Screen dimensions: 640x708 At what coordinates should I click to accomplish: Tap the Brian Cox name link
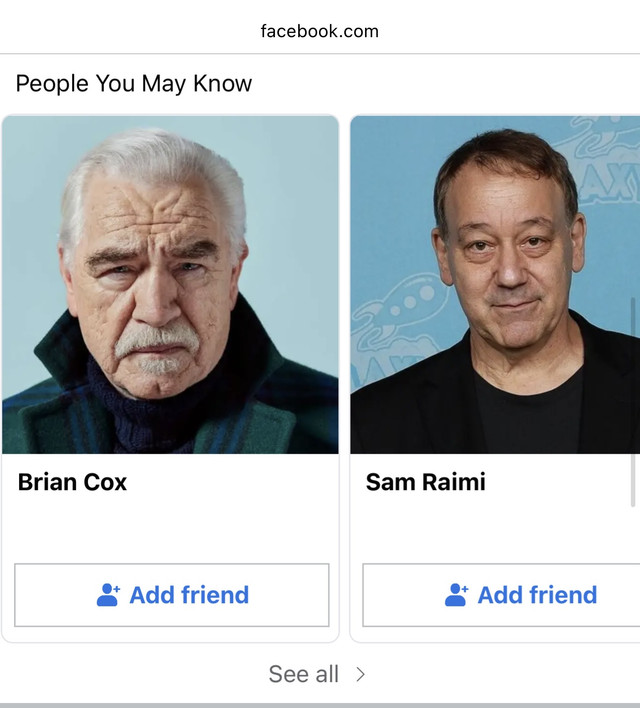click(72, 482)
